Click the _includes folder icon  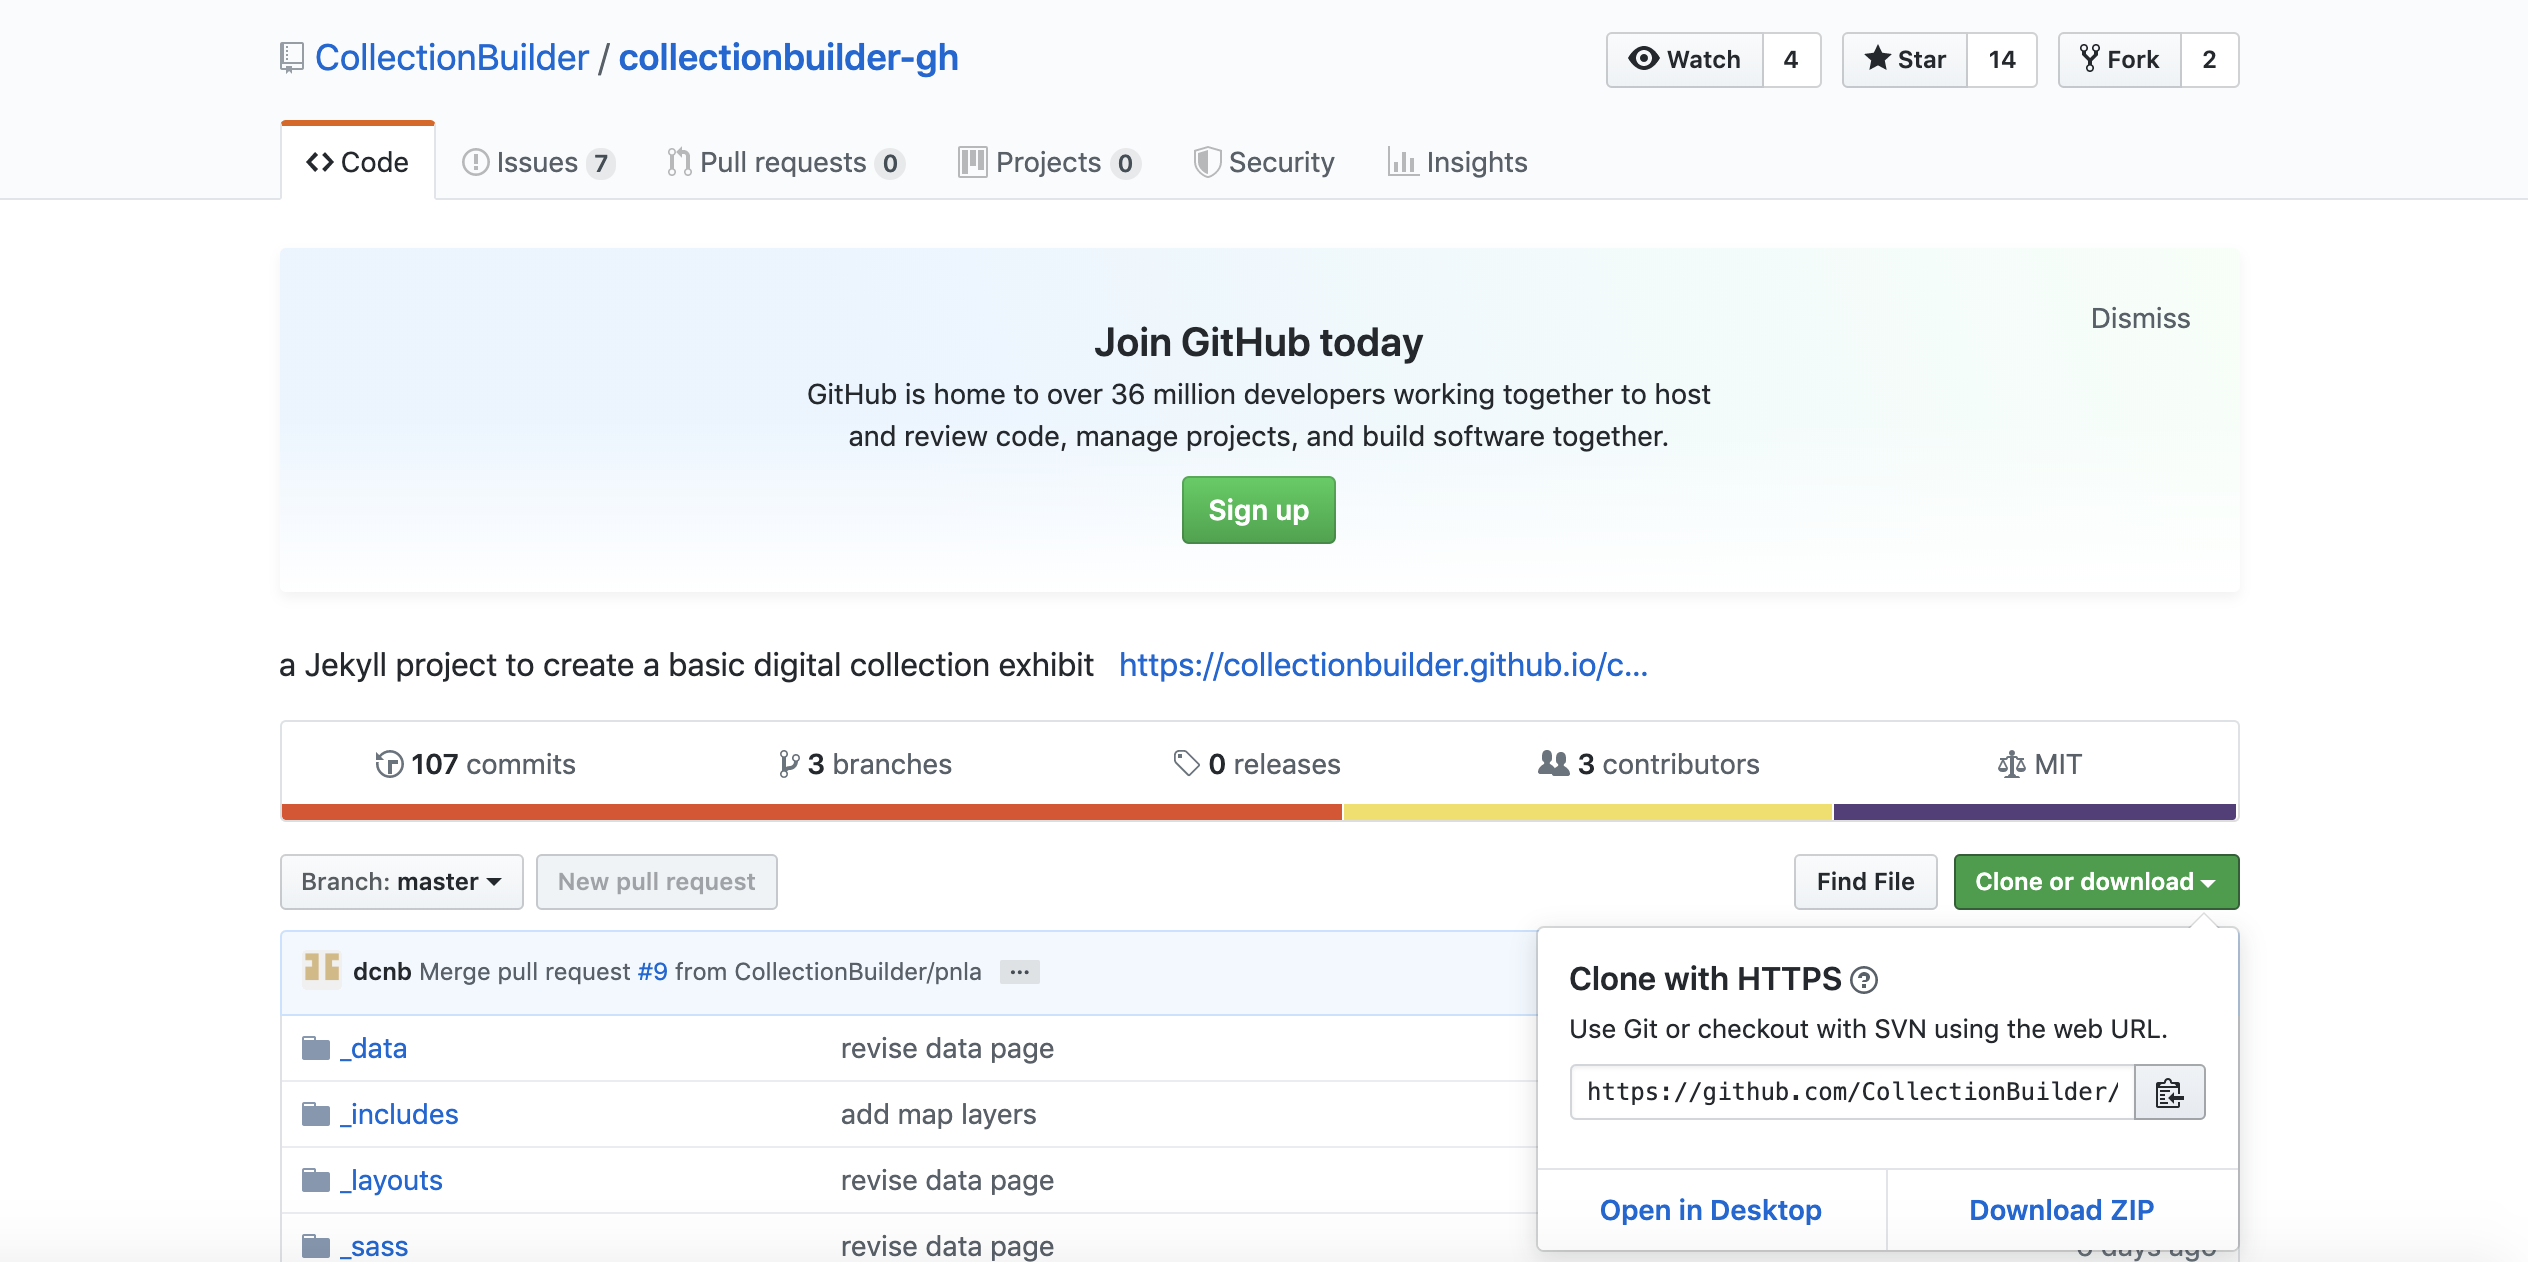click(x=316, y=1113)
